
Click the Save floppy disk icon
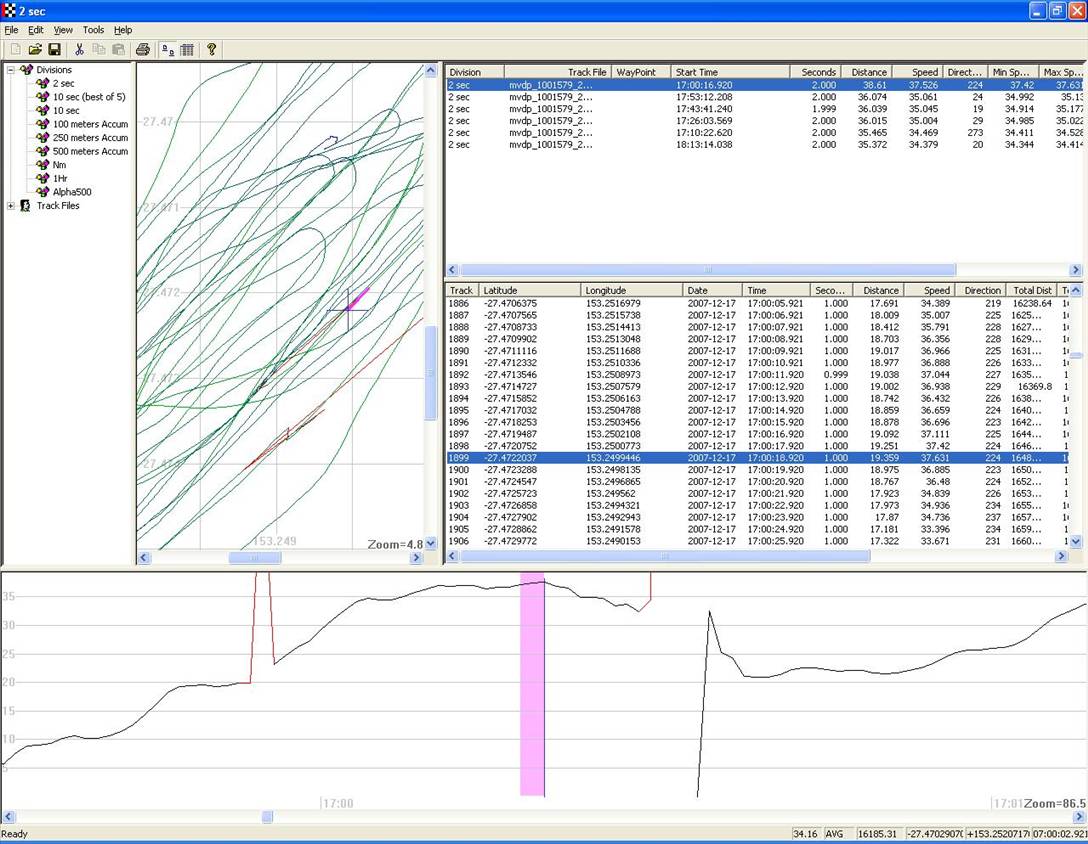54,49
